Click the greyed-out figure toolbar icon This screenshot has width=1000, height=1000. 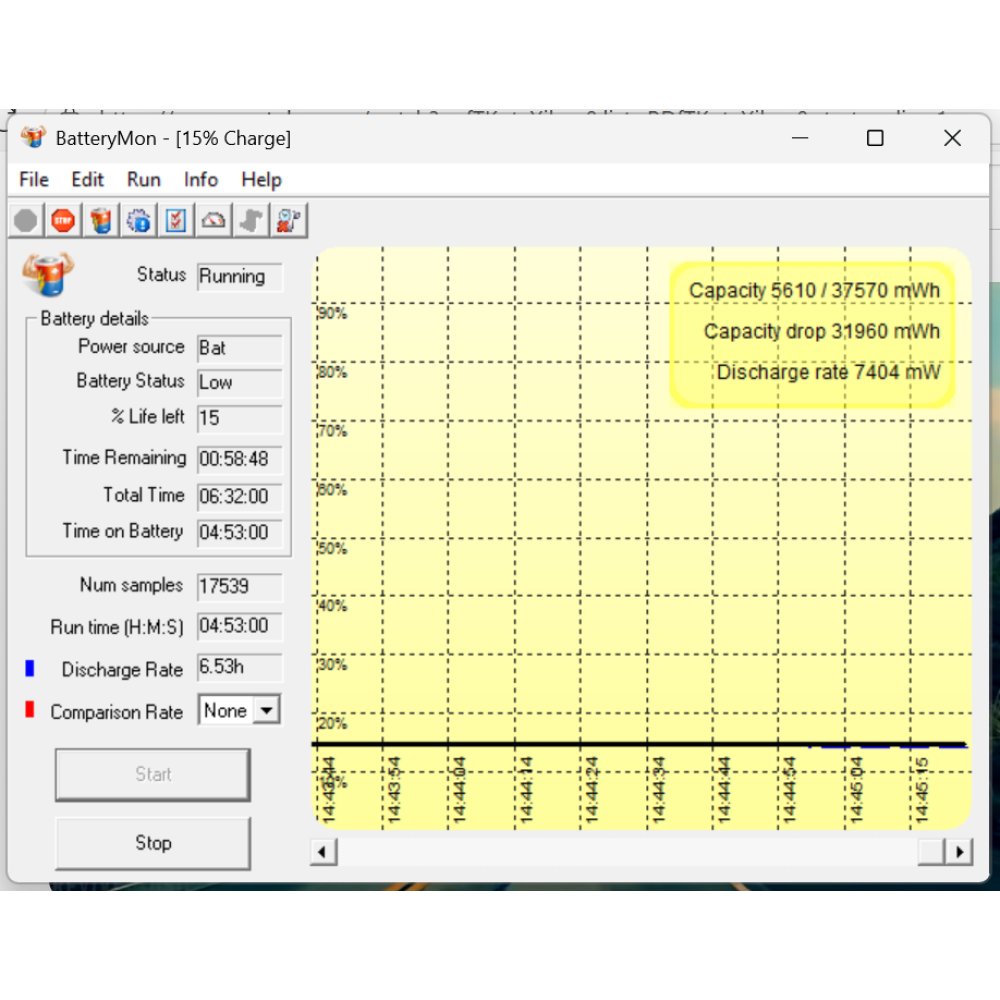(x=251, y=220)
